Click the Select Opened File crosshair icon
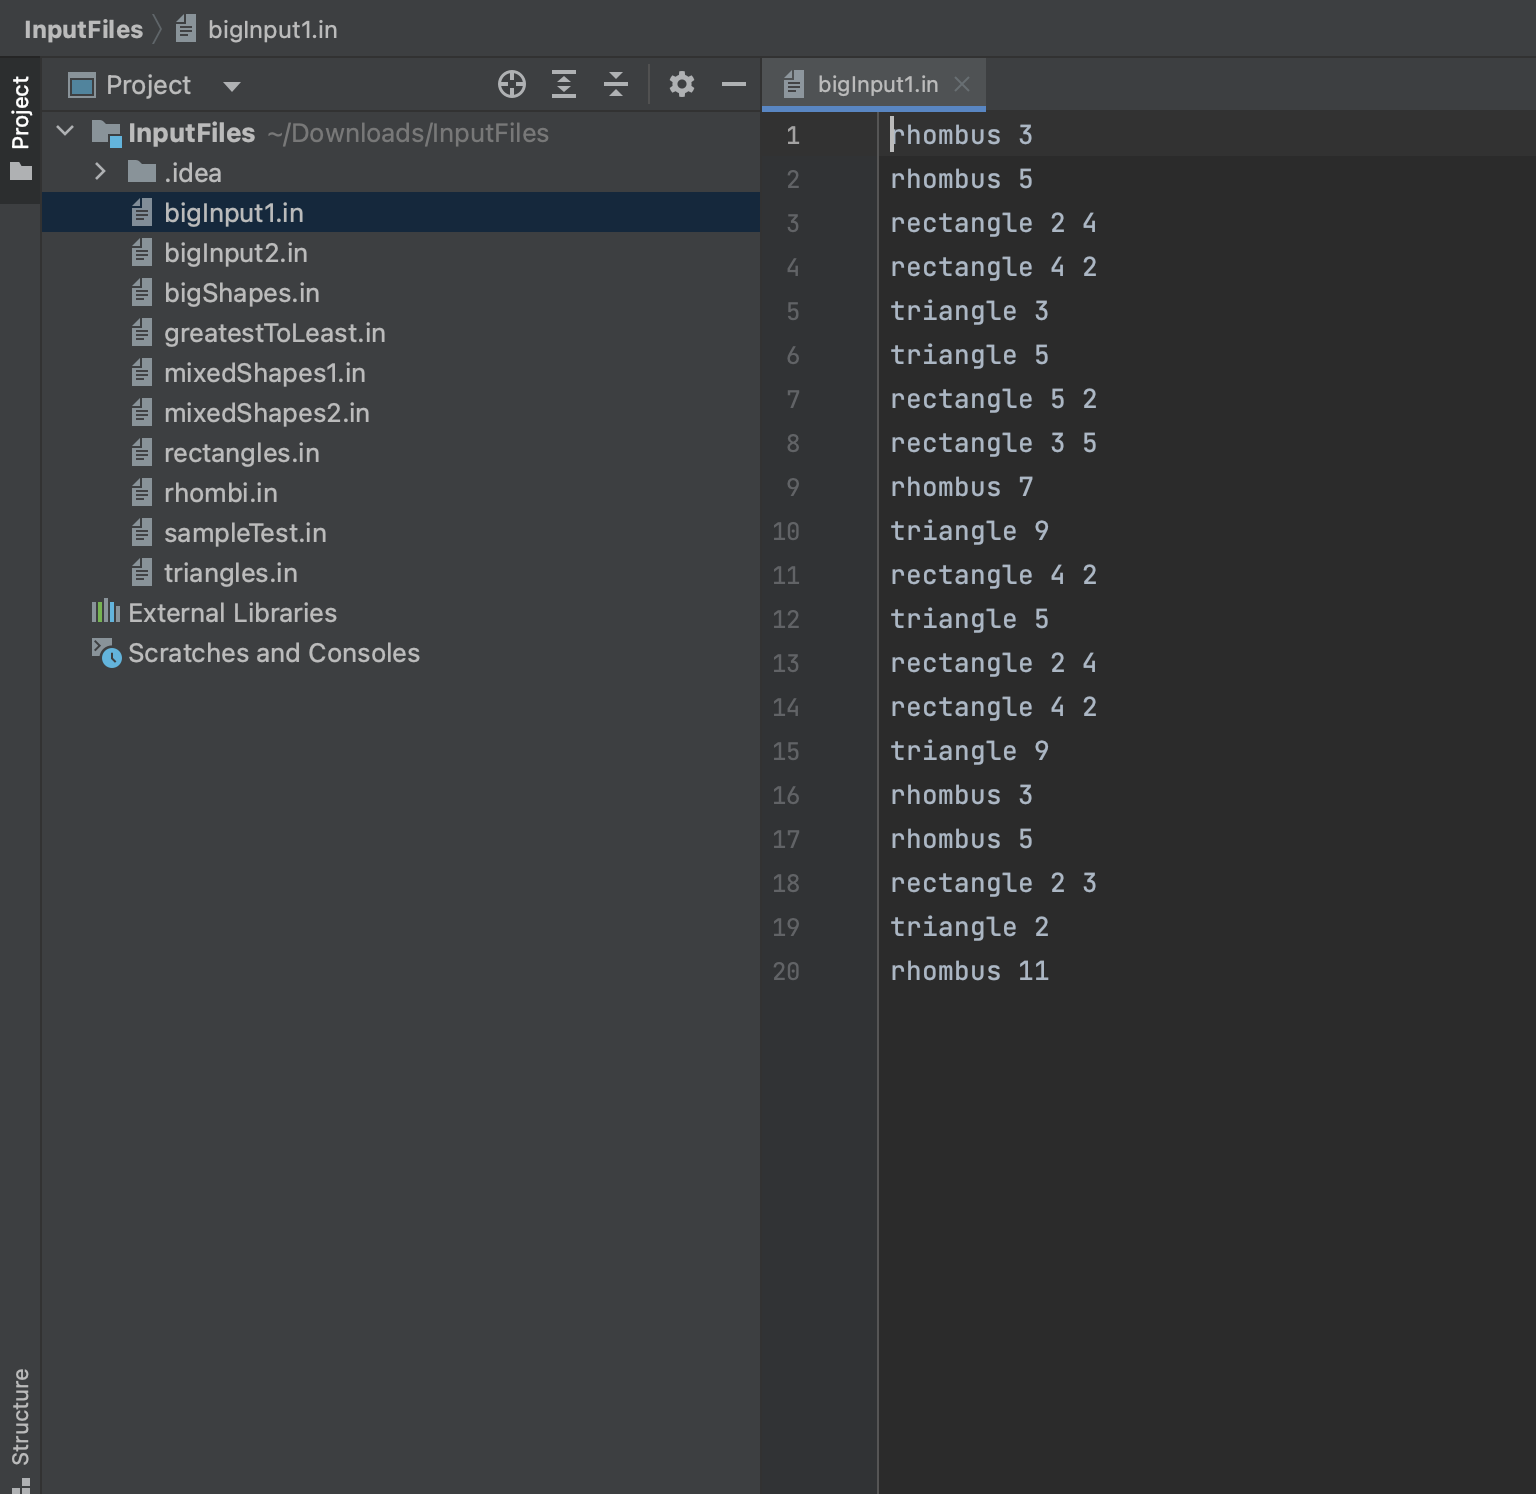Viewport: 1536px width, 1494px height. point(511,85)
